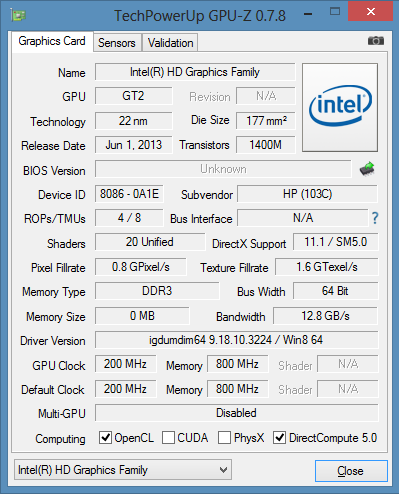Select the Graphics Card tab
This screenshot has height=494, width=399.
point(52,41)
